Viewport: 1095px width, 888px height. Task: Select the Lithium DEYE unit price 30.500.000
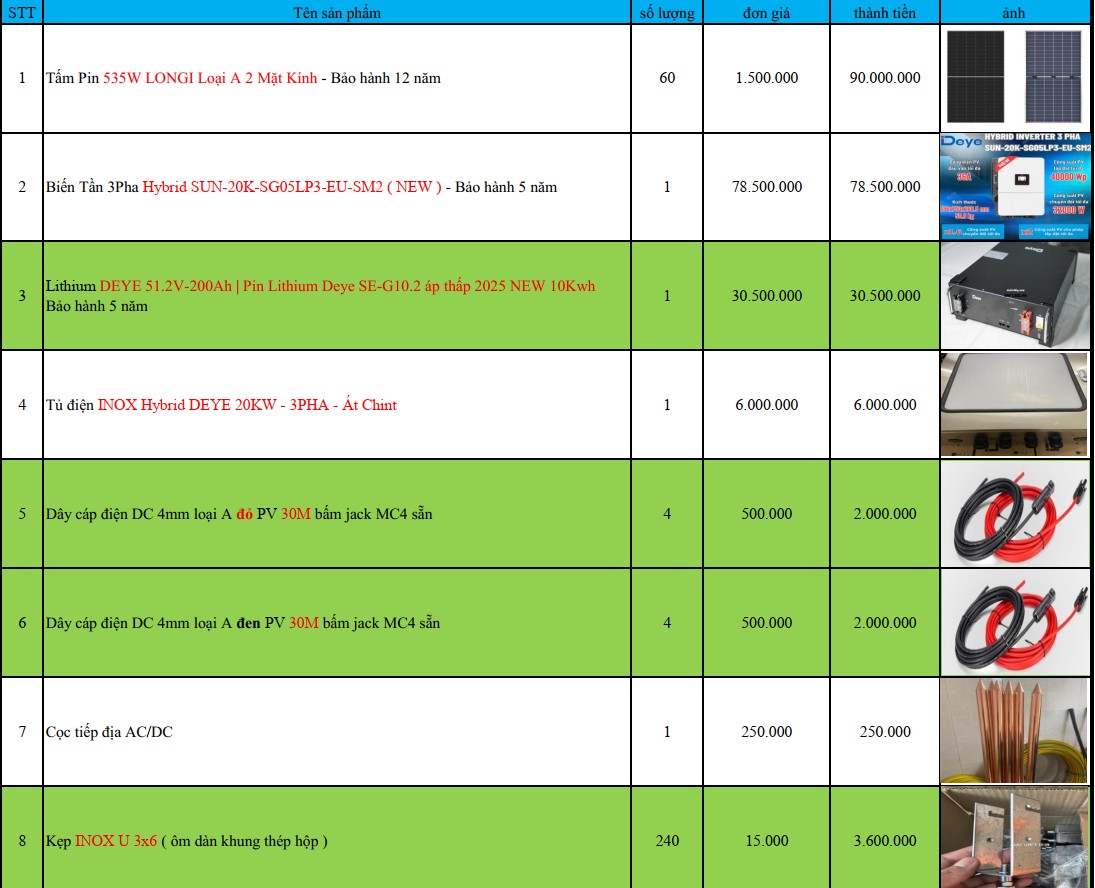[766, 296]
